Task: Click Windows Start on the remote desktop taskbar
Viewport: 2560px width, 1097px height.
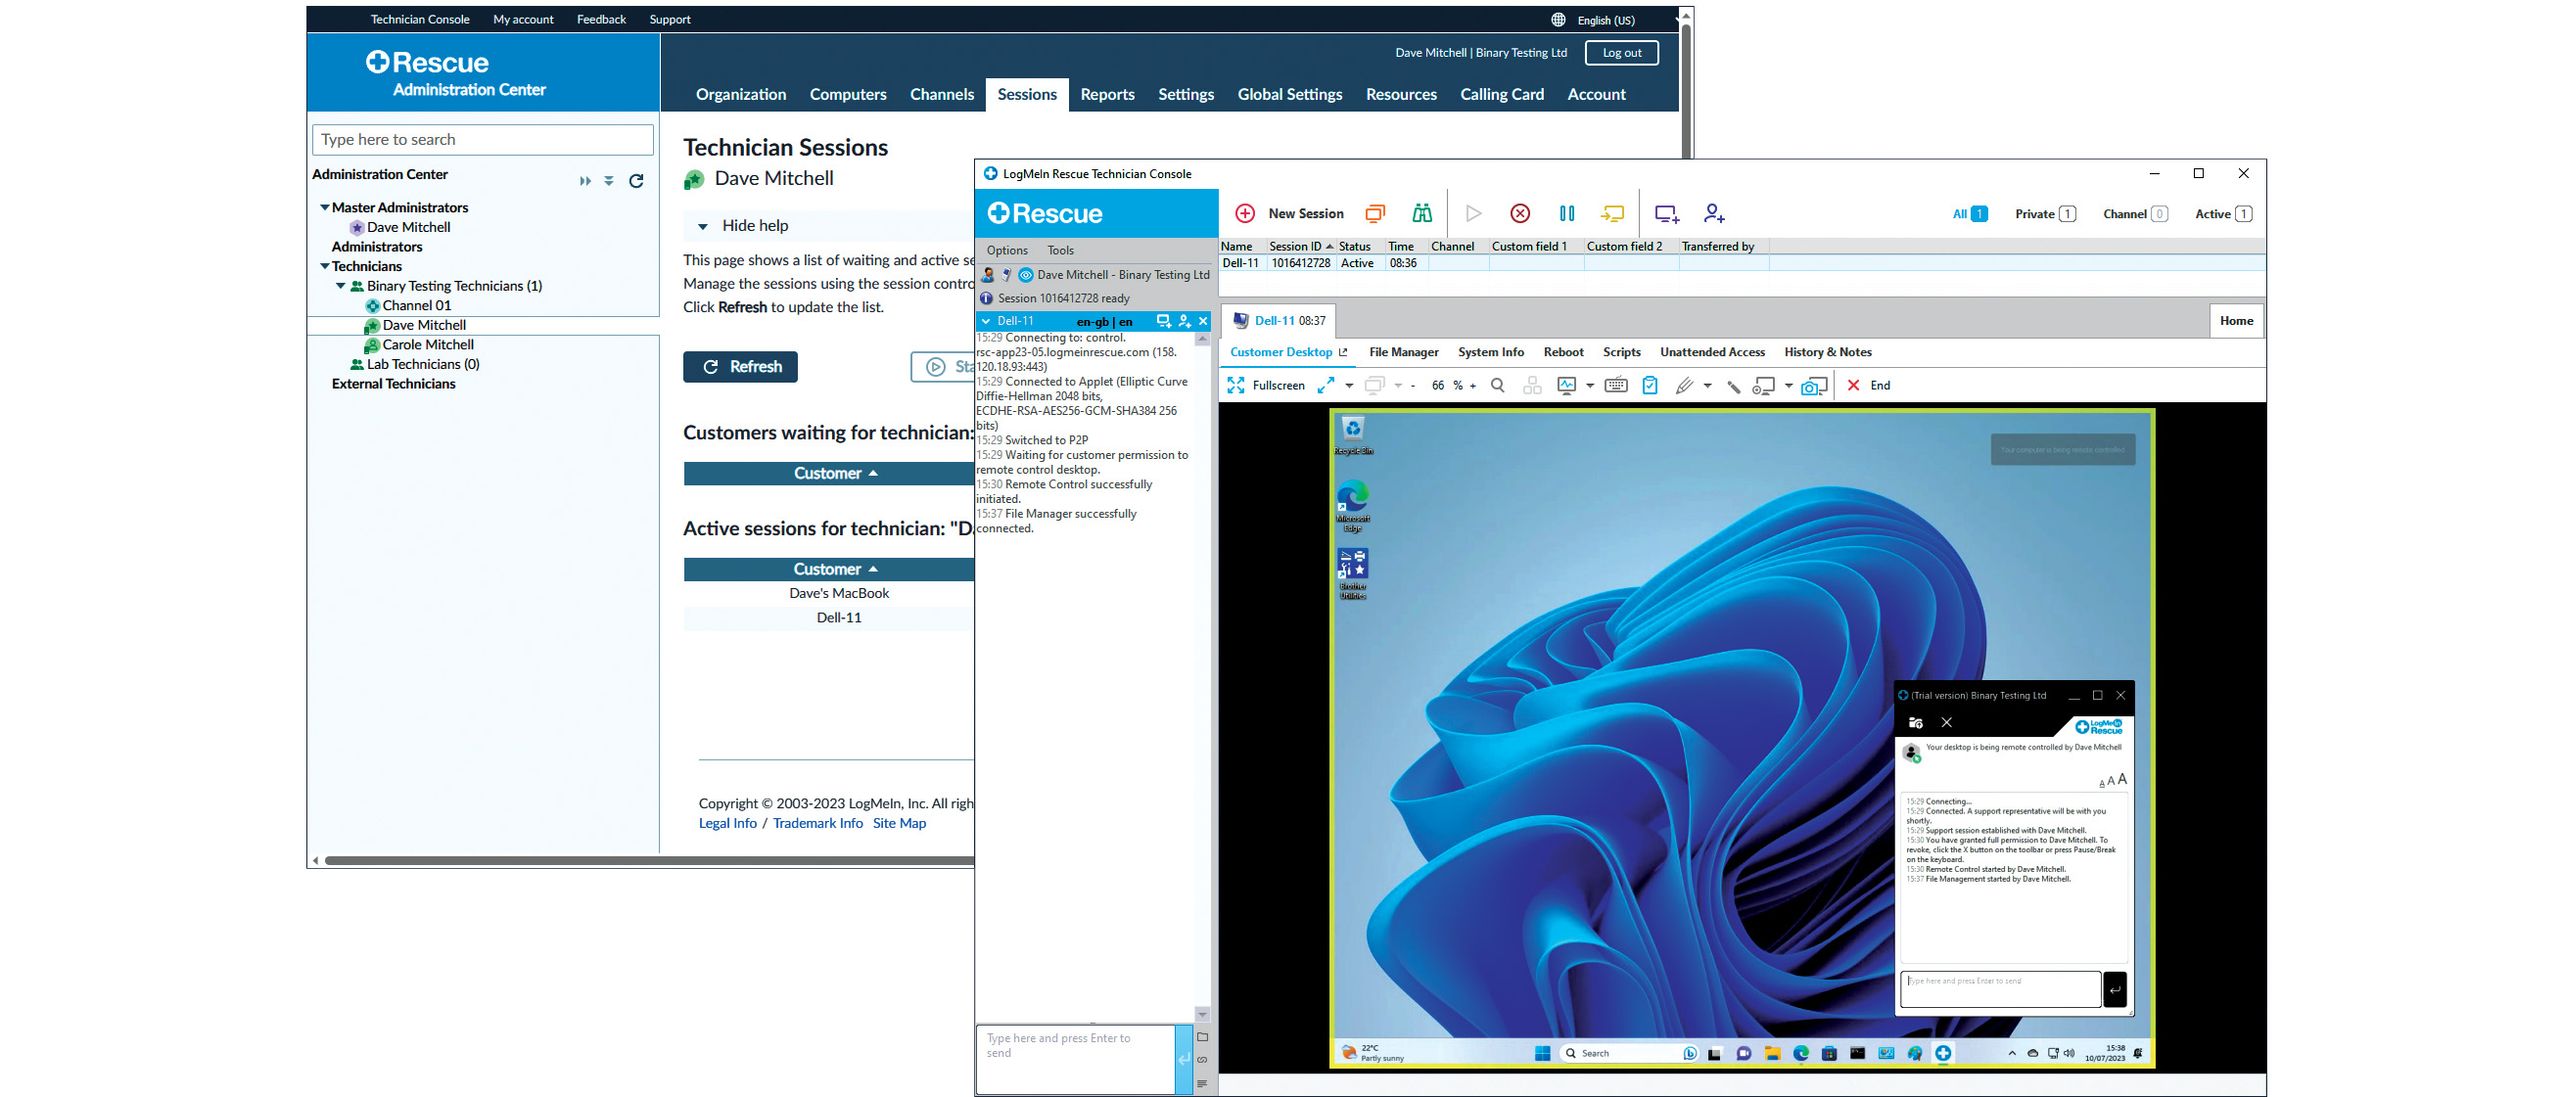Action: 1542,1053
